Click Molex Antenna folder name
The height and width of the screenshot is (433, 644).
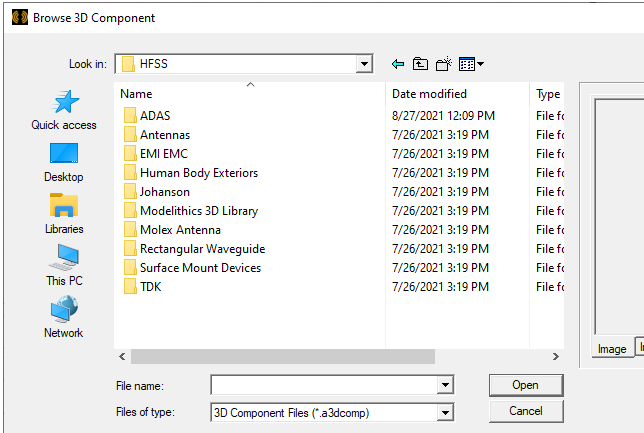click(180, 230)
